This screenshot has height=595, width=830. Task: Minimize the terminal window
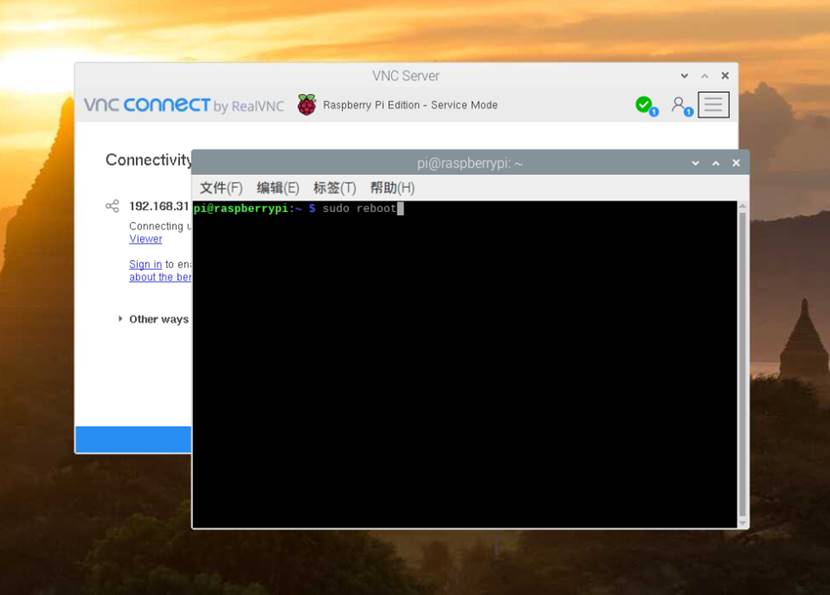(696, 163)
